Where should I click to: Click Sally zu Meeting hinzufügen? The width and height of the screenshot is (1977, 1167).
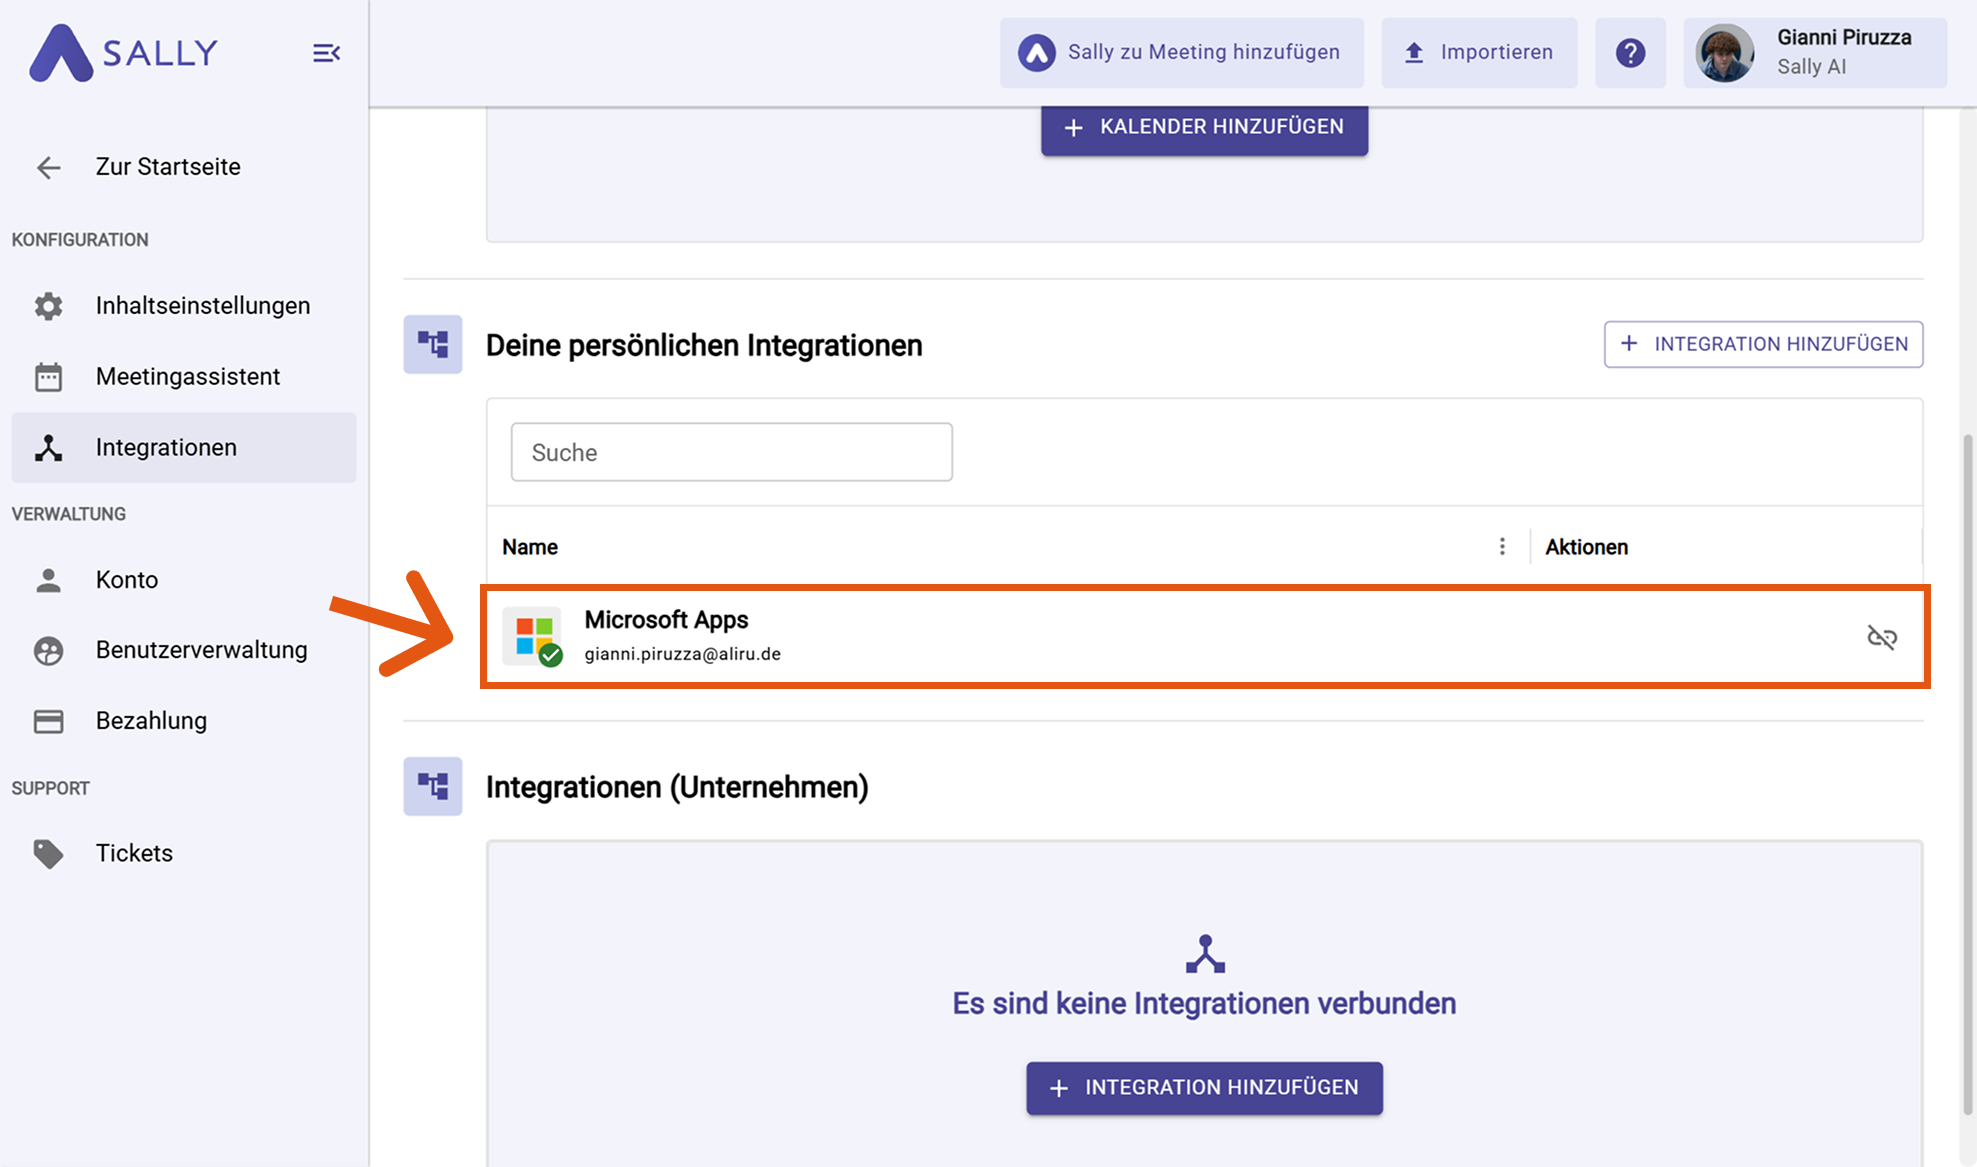tap(1181, 53)
